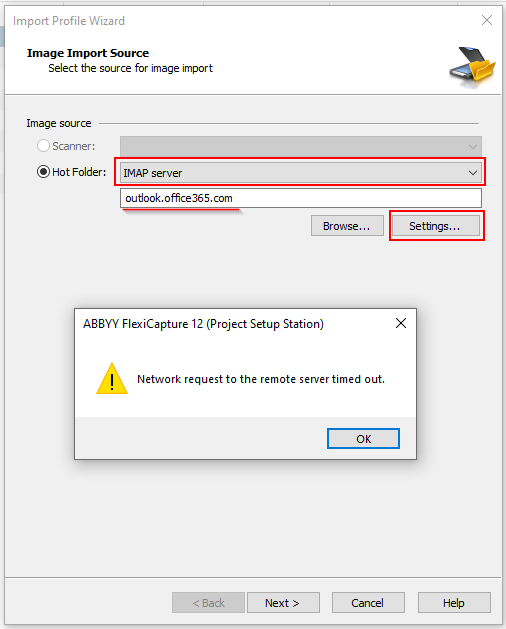The width and height of the screenshot is (506, 629).
Task: Click the outlook.office365.com address field
Action: pos(301,198)
